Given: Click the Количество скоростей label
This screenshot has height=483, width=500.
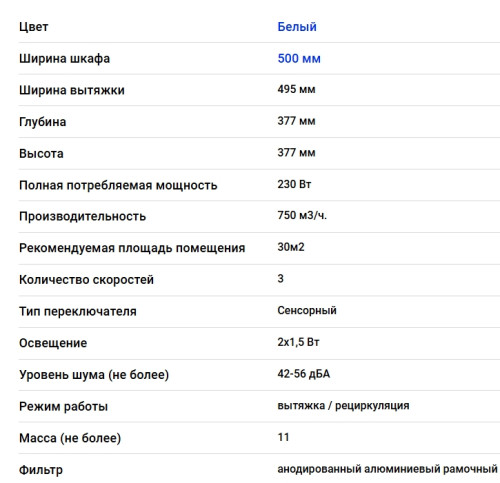Looking at the screenshot, I should 86,280.
